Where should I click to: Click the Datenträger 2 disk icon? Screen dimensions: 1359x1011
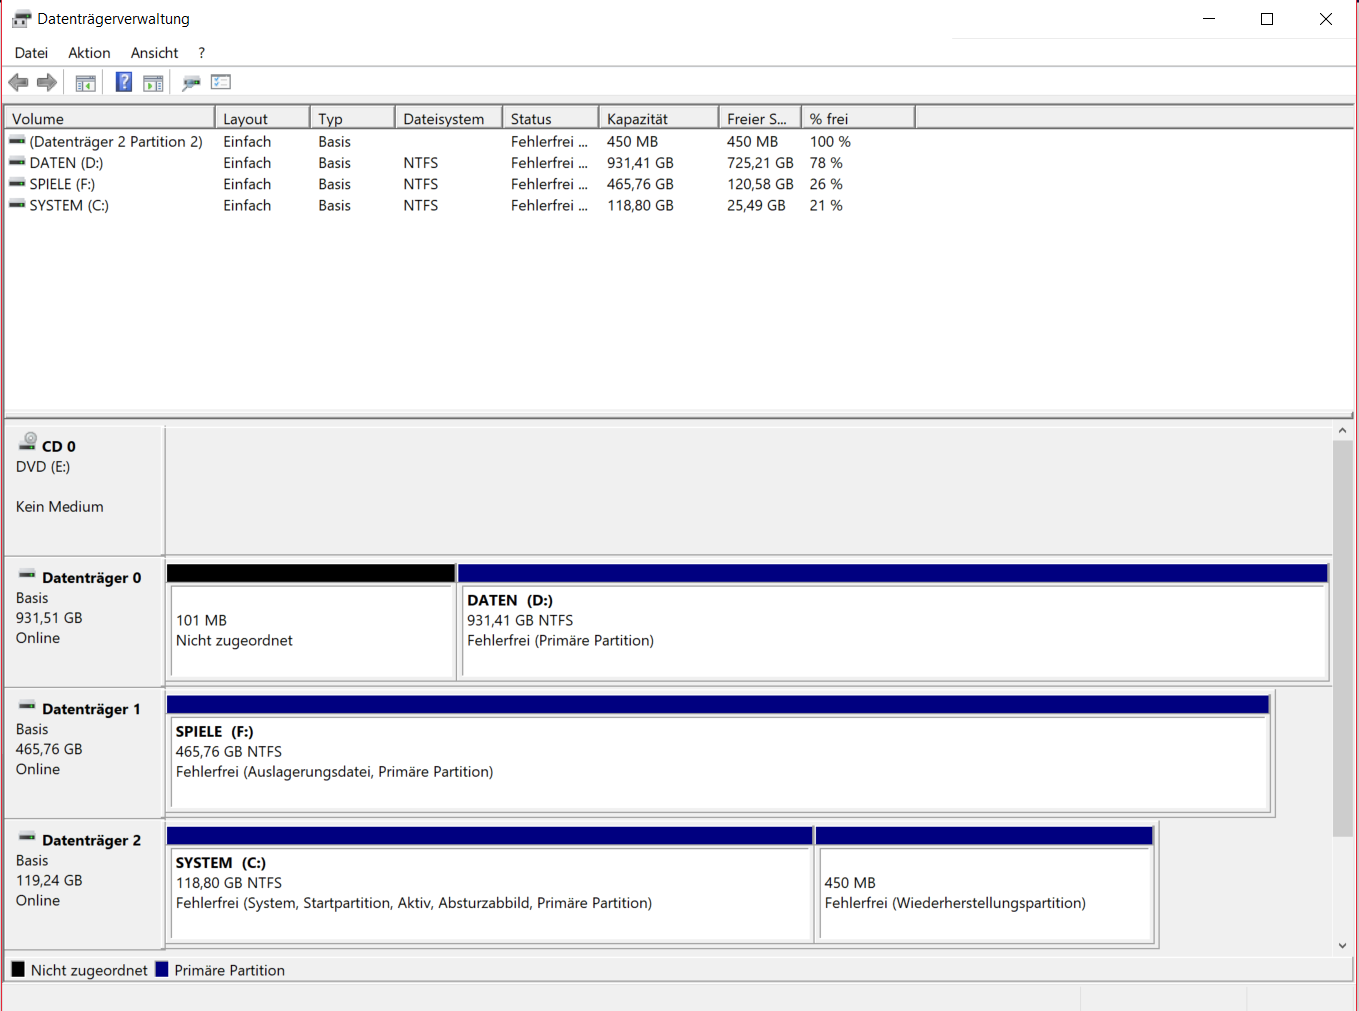(x=27, y=837)
